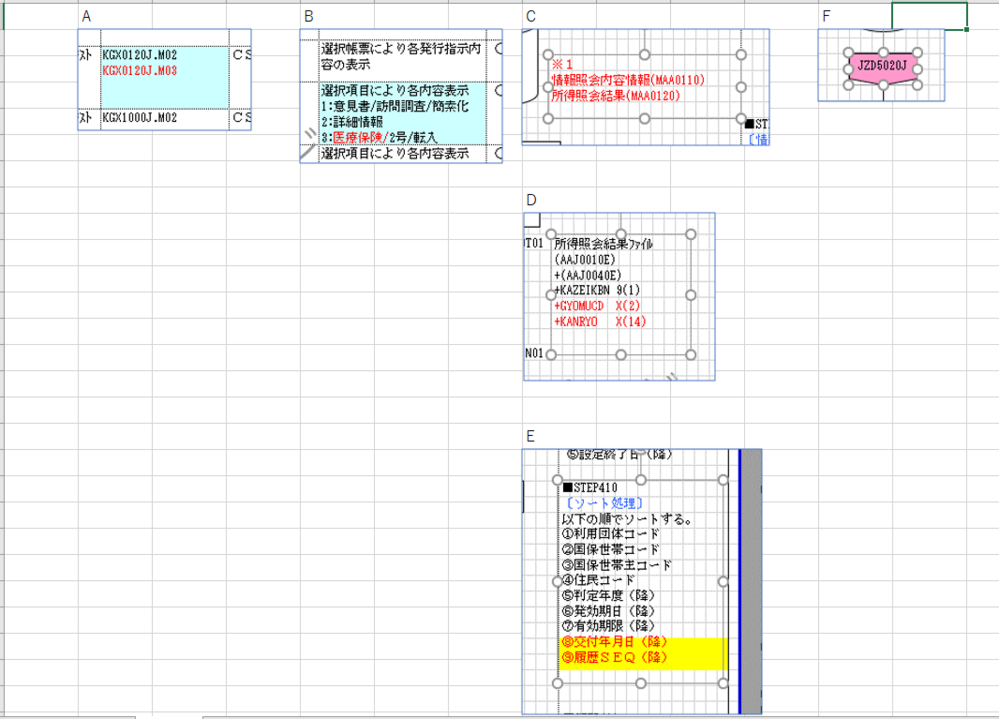Image resolution: width=999 pixels, height=719 pixels.
Task: Select the cell labeled D
Action: pyautogui.click(x=531, y=200)
